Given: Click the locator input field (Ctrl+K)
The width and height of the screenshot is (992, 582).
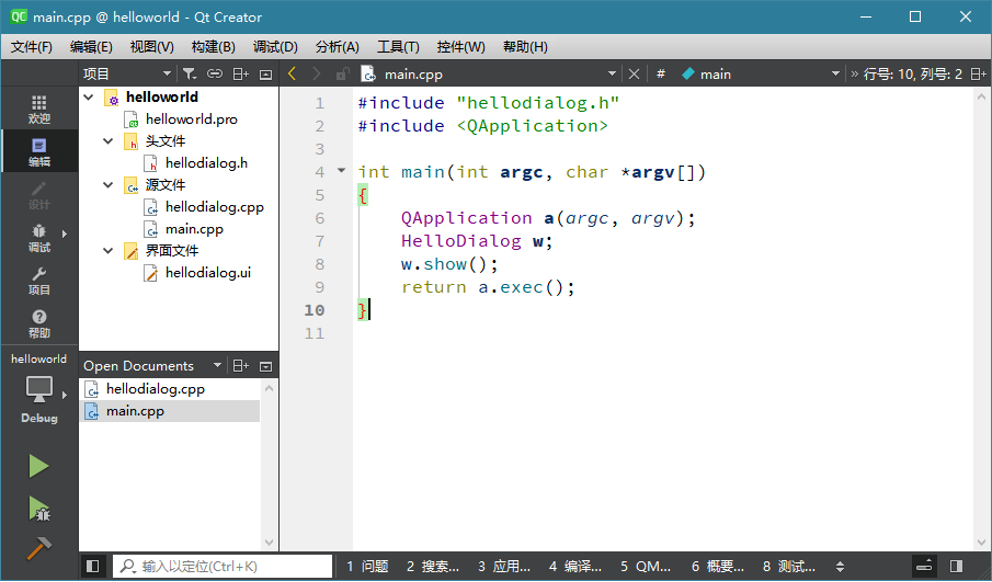Looking at the screenshot, I should (222, 566).
